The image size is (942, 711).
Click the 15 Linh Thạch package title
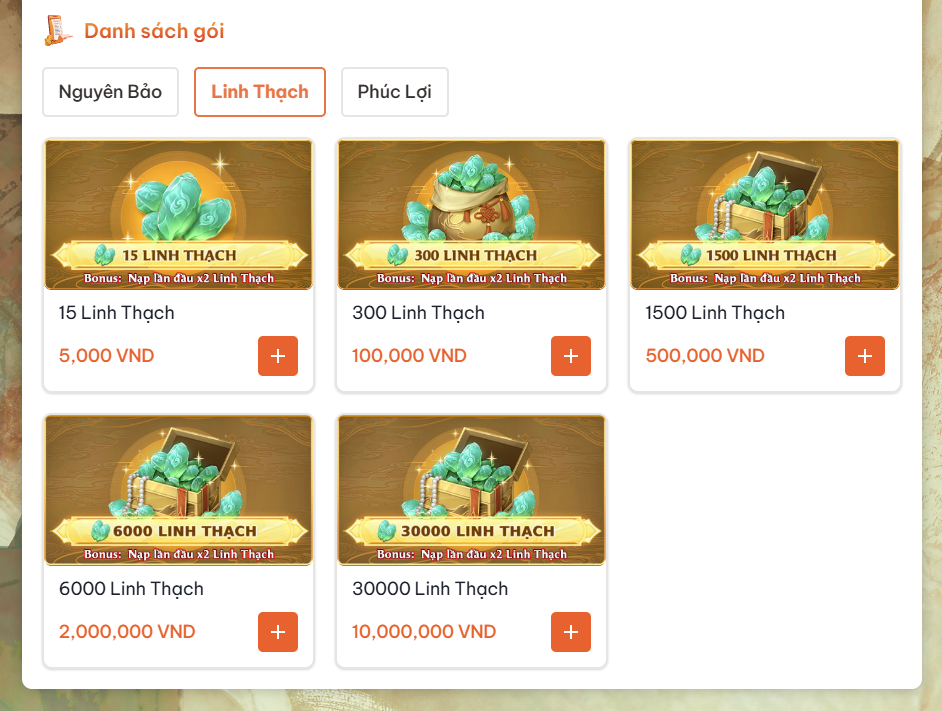click(x=117, y=313)
